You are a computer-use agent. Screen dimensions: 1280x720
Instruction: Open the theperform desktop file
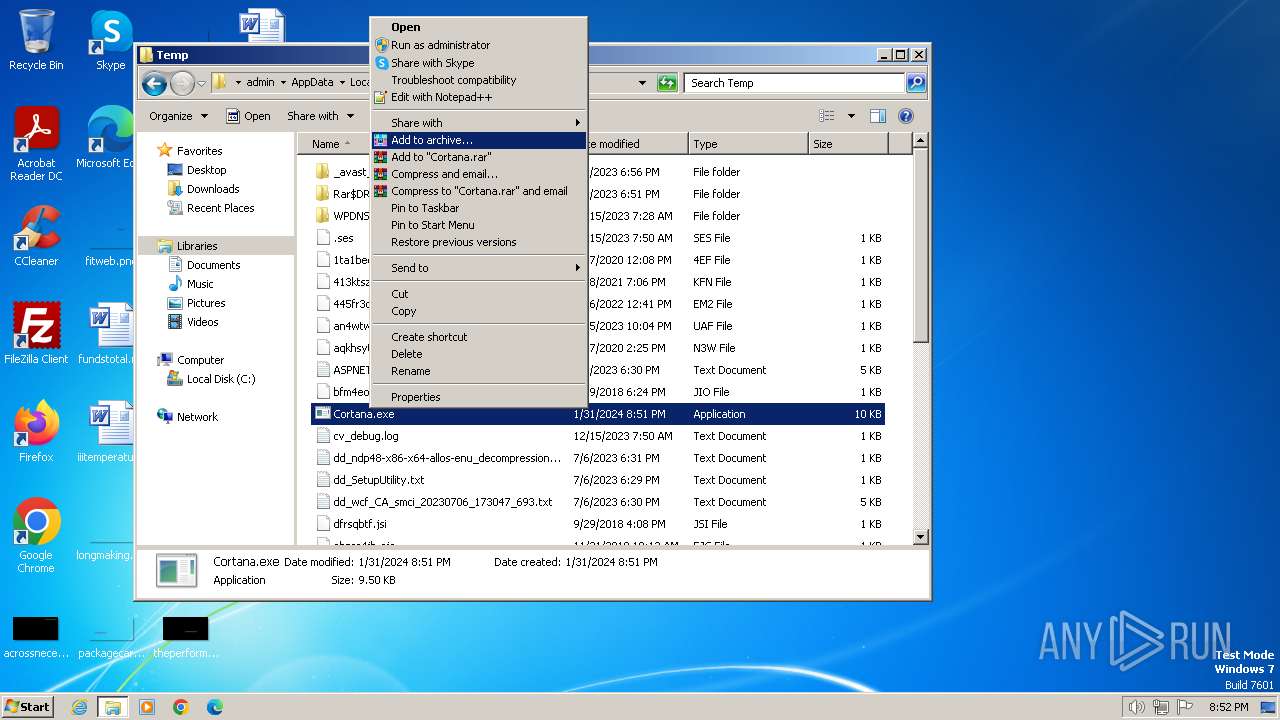185,637
